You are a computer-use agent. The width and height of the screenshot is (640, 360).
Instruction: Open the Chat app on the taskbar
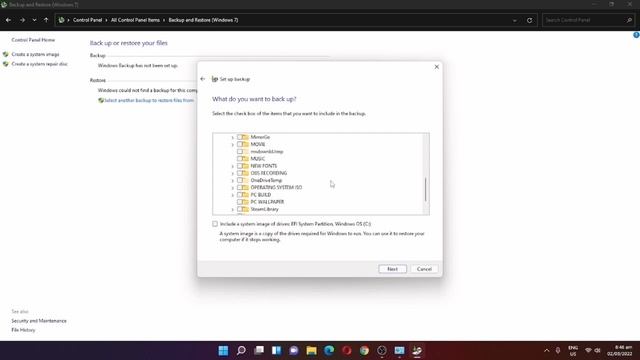tap(294, 351)
